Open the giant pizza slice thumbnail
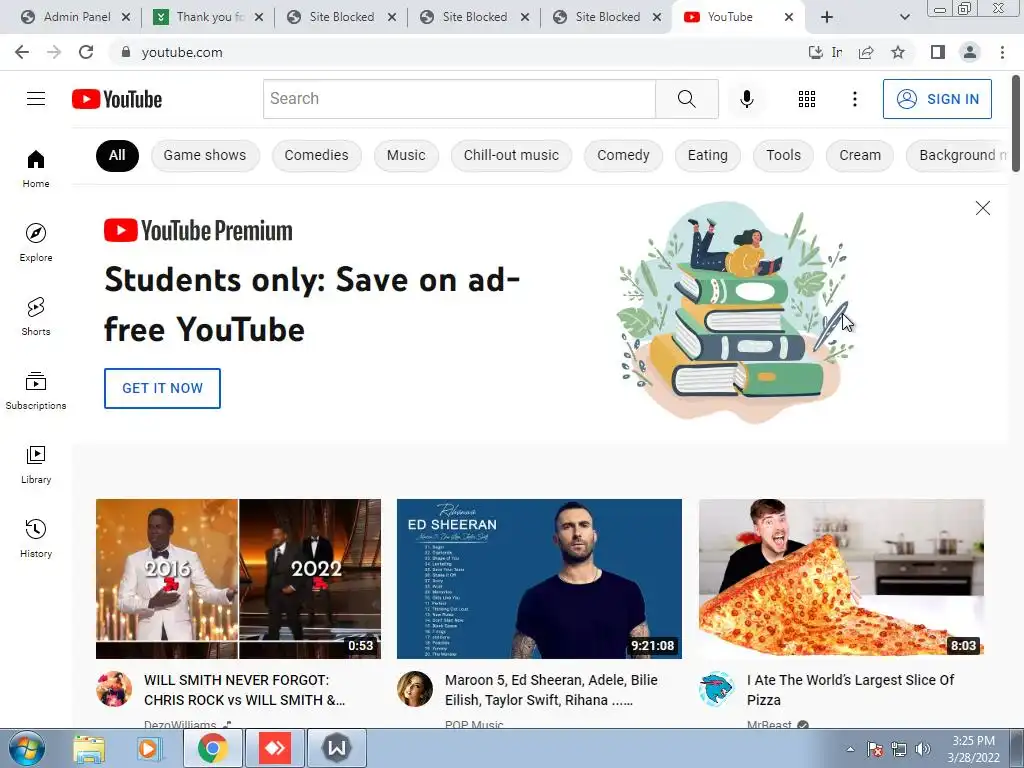 [841, 579]
